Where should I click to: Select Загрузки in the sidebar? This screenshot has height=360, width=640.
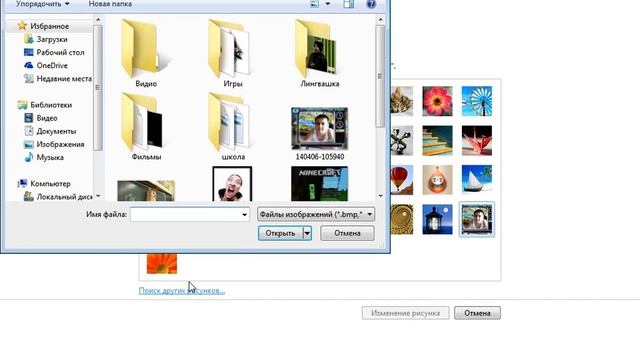point(52,39)
